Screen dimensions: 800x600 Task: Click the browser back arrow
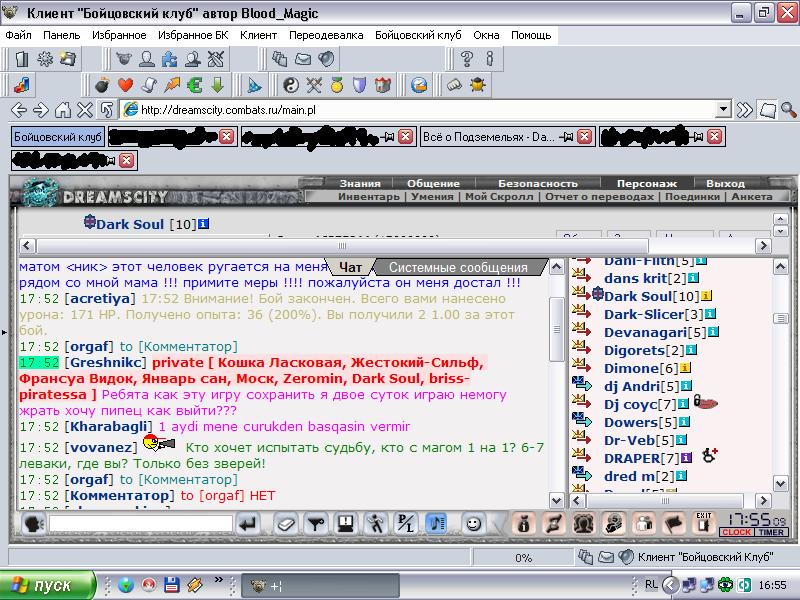point(19,110)
